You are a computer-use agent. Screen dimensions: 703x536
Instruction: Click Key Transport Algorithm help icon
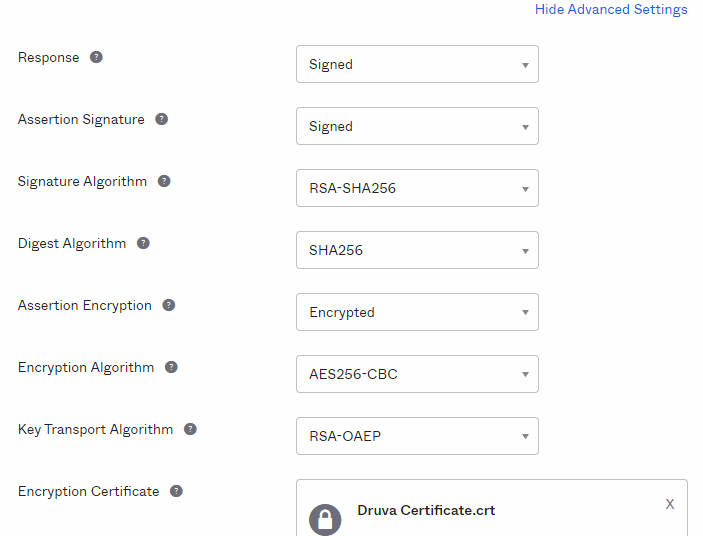[190, 429]
